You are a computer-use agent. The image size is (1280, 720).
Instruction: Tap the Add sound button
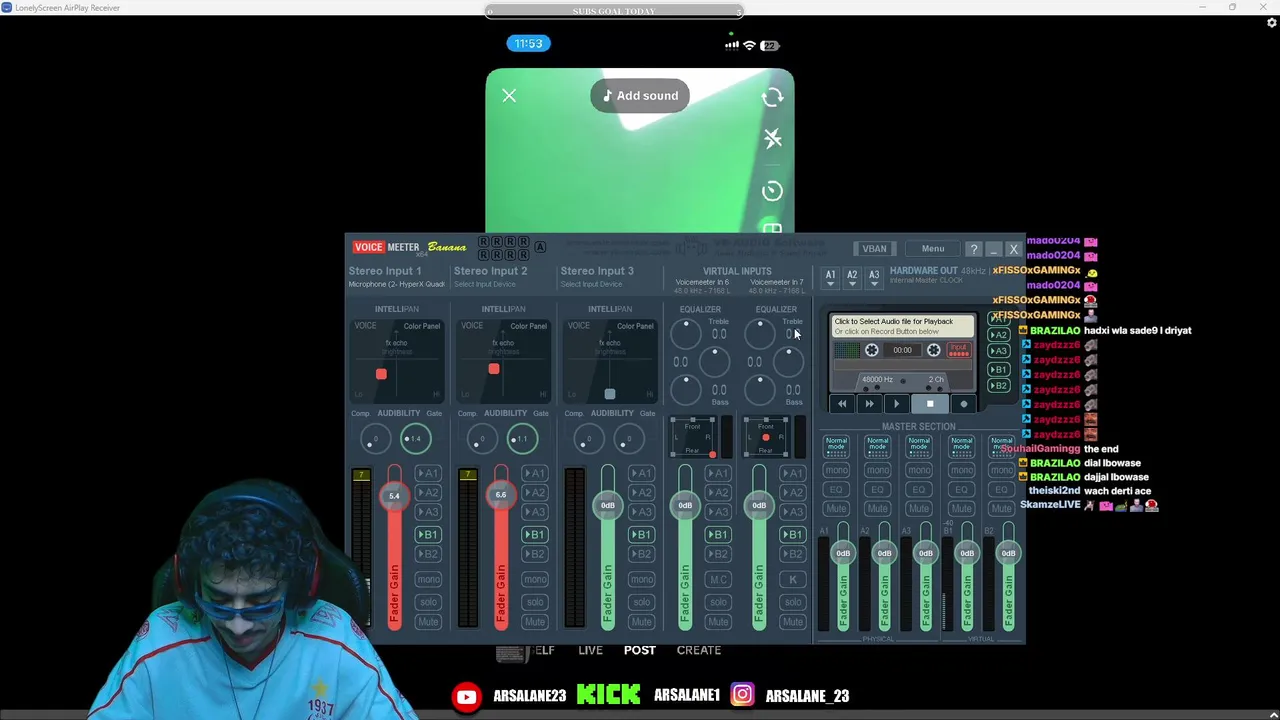tap(640, 96)
